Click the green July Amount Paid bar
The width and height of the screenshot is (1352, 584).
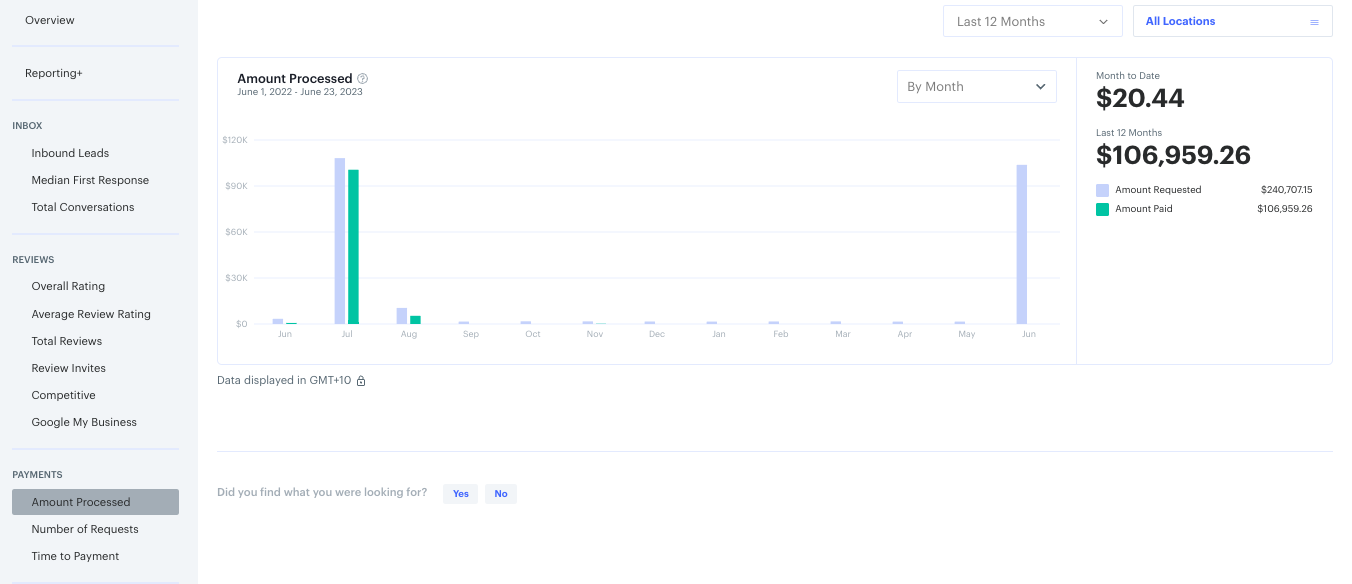353,247
